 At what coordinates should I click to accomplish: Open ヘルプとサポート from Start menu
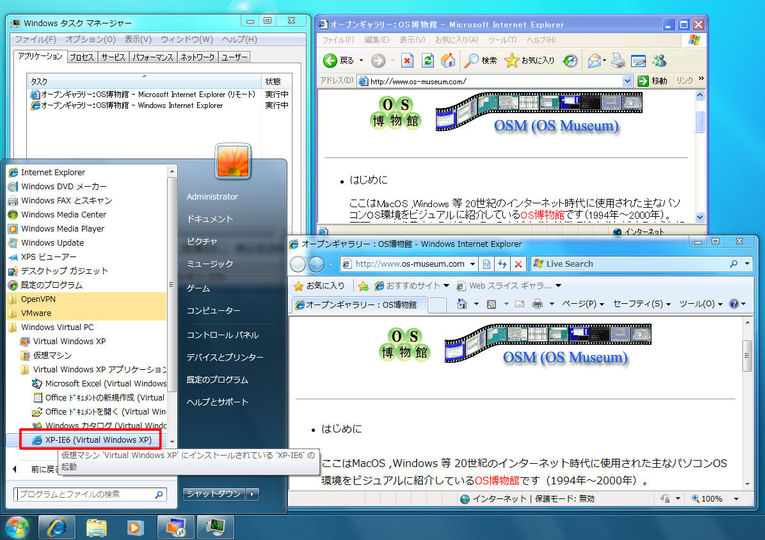(218, 402)
